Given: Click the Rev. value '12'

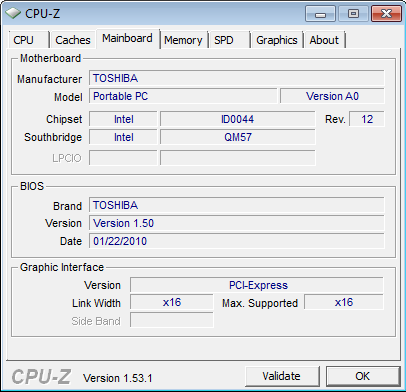Looking at the screenshot, I should click(367, 119).
